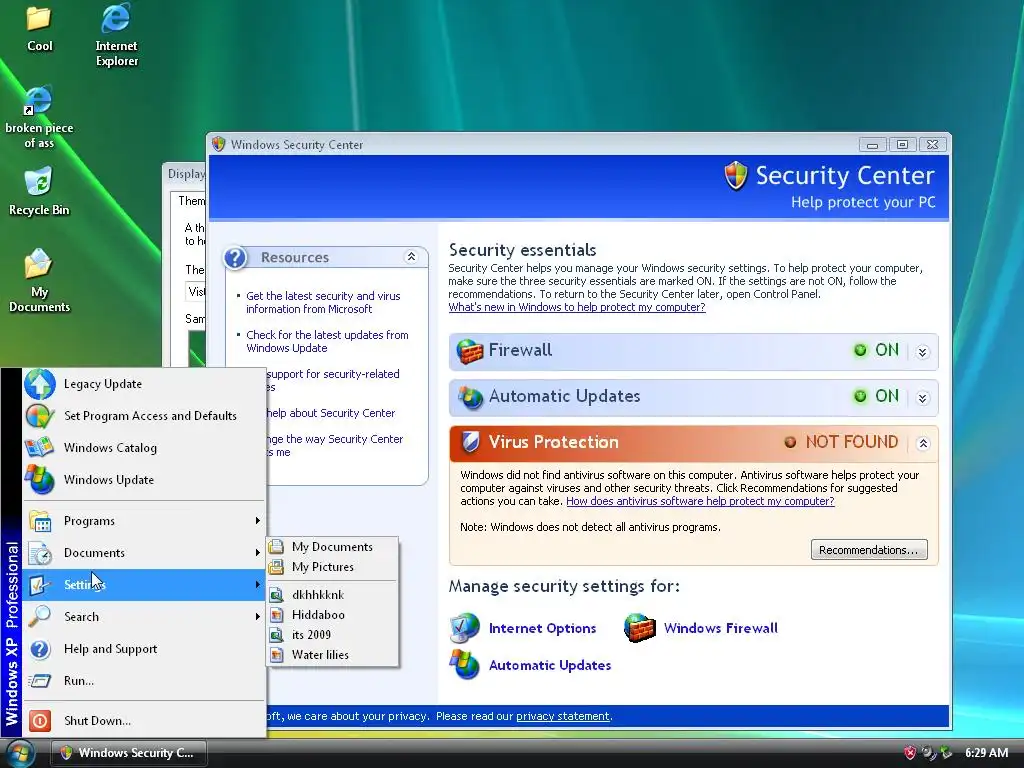This screenshot has width=1024, height=768.
Task: Click the Help and Support question icon
Action: [x=40, y=648]
